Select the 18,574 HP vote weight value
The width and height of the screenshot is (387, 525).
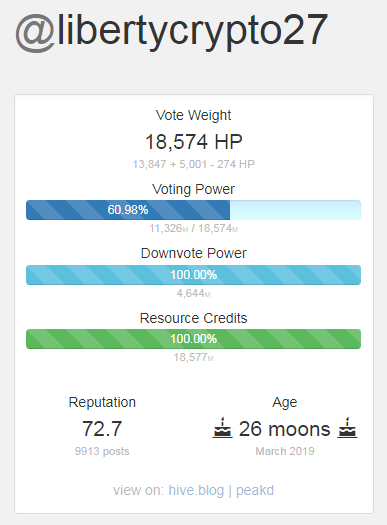194,142
